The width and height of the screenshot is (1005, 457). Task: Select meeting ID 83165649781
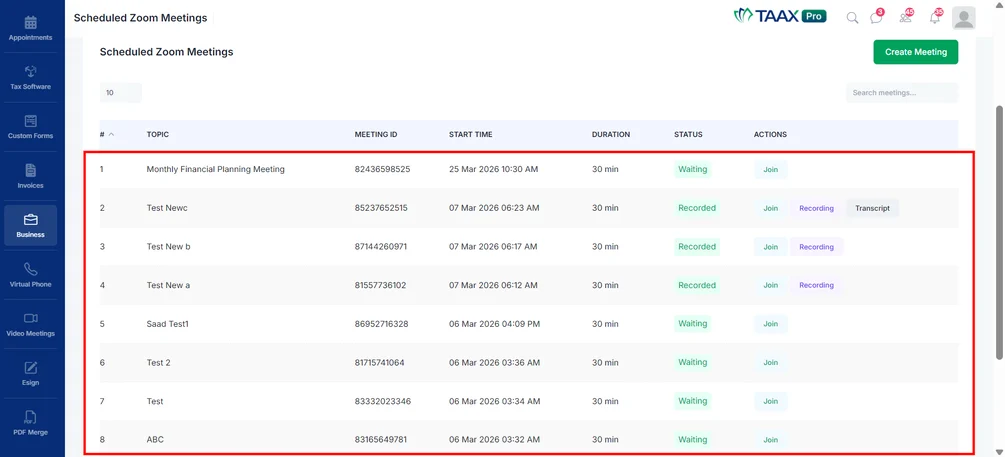[381, 440]
